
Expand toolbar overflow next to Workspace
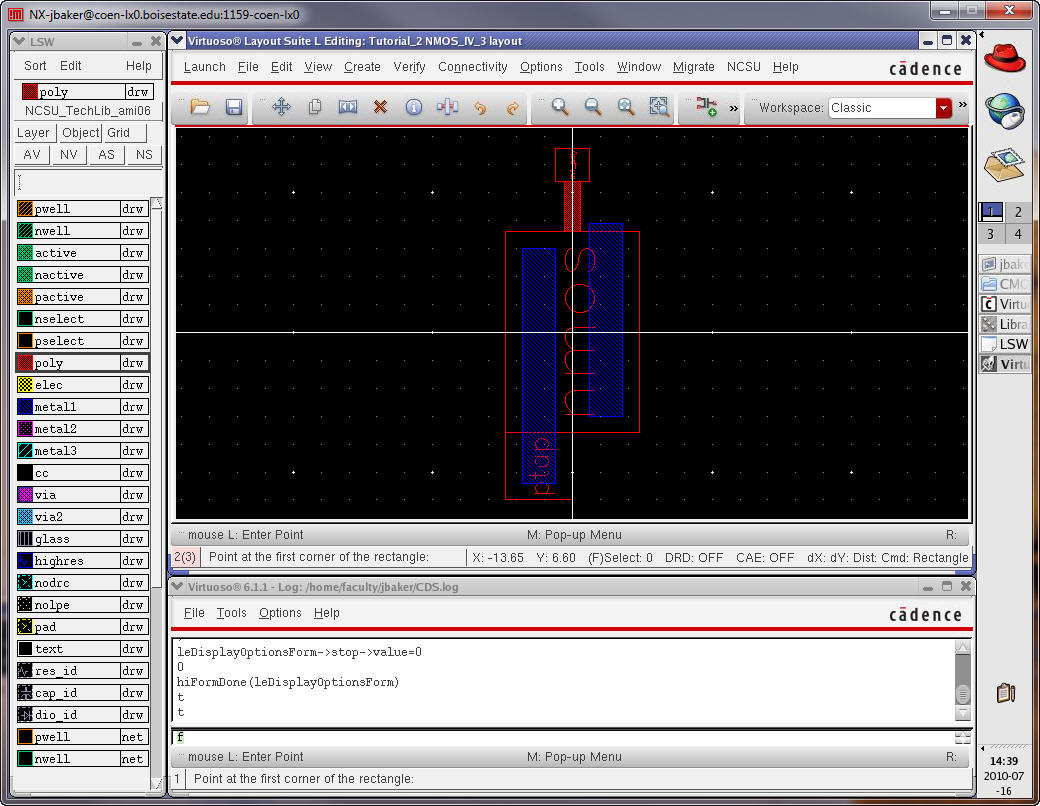click(x=963, y=105)
